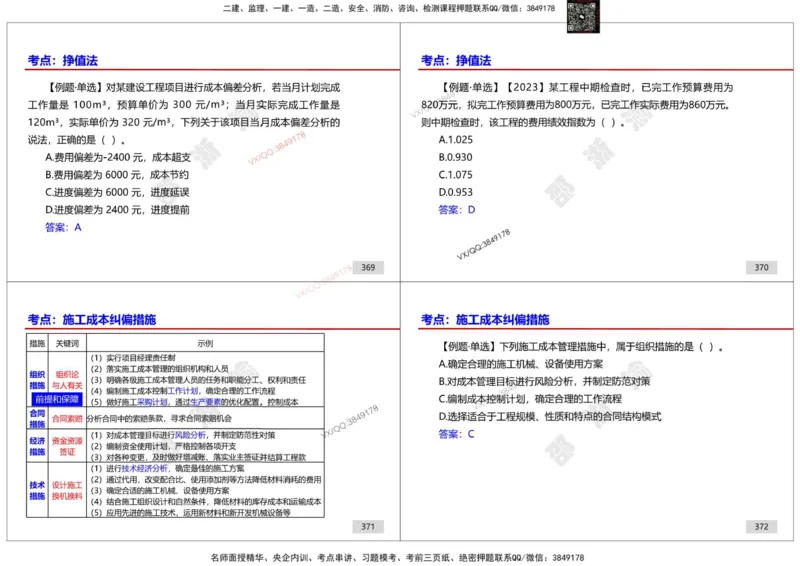Click row (1) 对成本管理目标进行风险分析

pyautogui.click(x=183, y=435)
